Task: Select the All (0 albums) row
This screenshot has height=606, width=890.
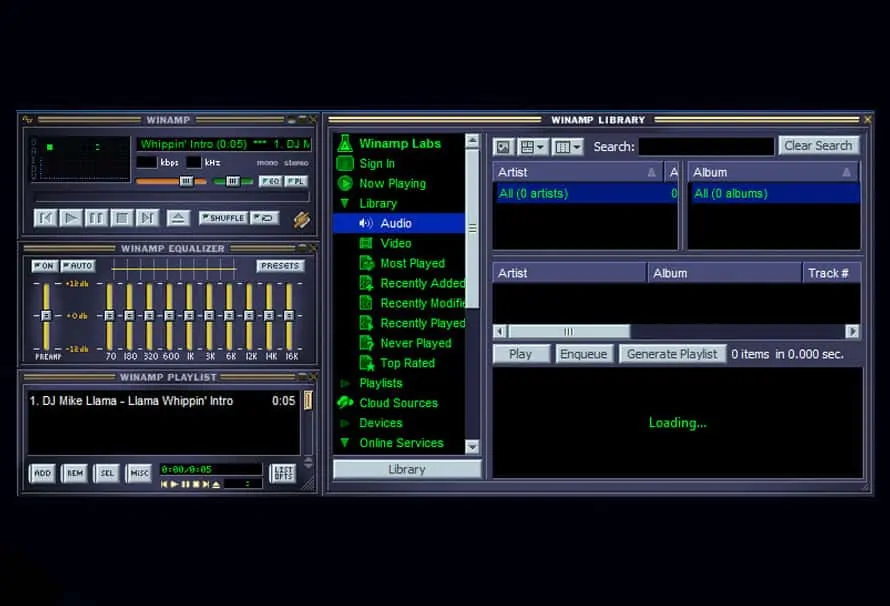Action: pos(774,193)
